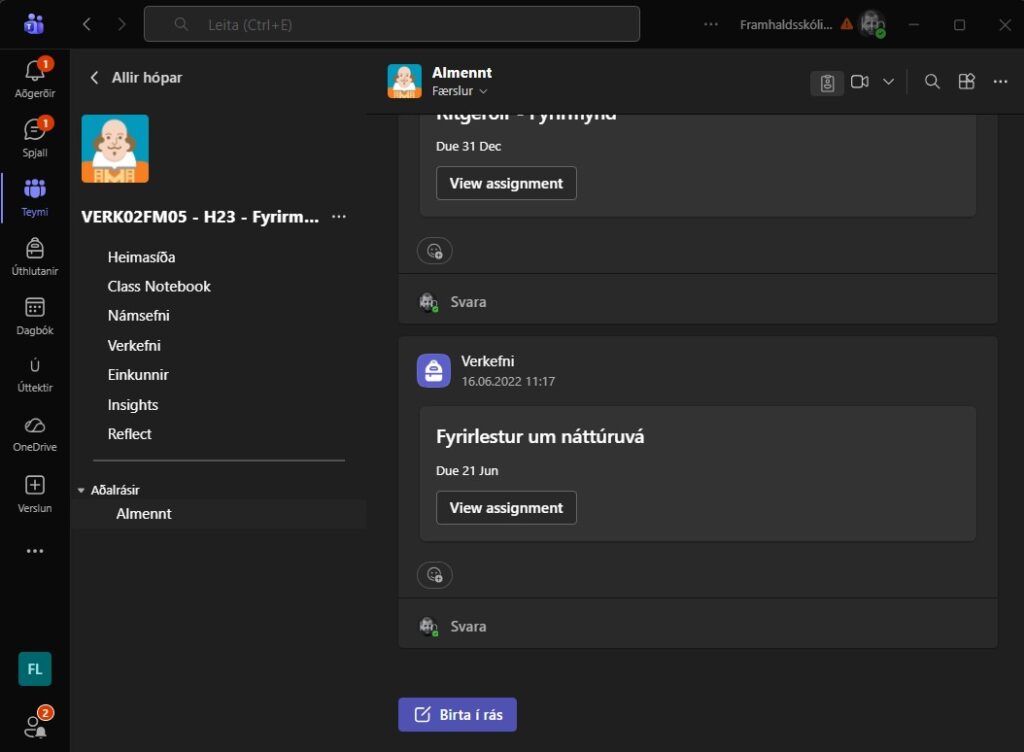Open more options for the VERK02FM05 team
This screenshot has width=1024, height=752.
pyautogui.click(x=339, y=217)
